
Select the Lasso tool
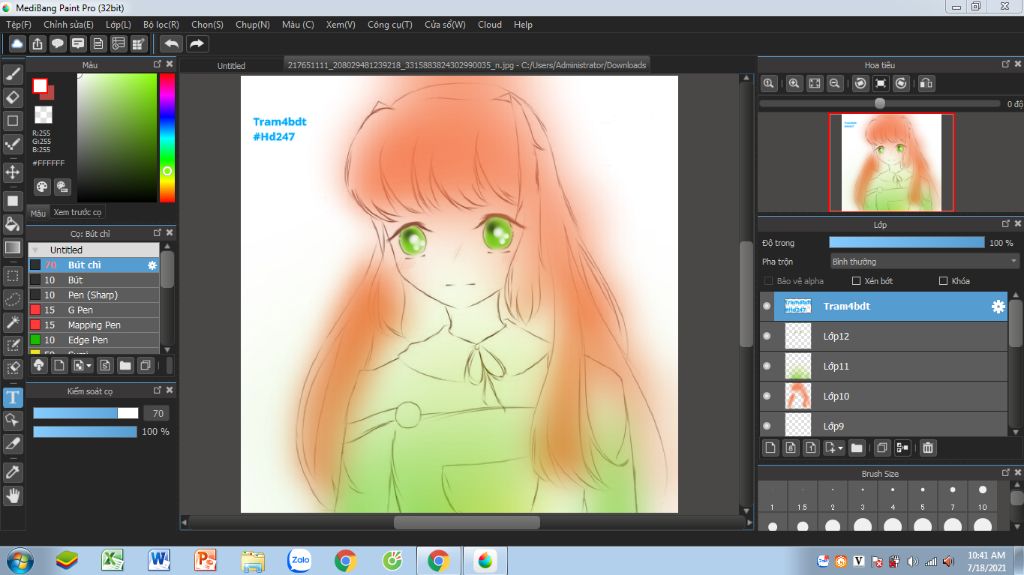[x=12, y=299]
